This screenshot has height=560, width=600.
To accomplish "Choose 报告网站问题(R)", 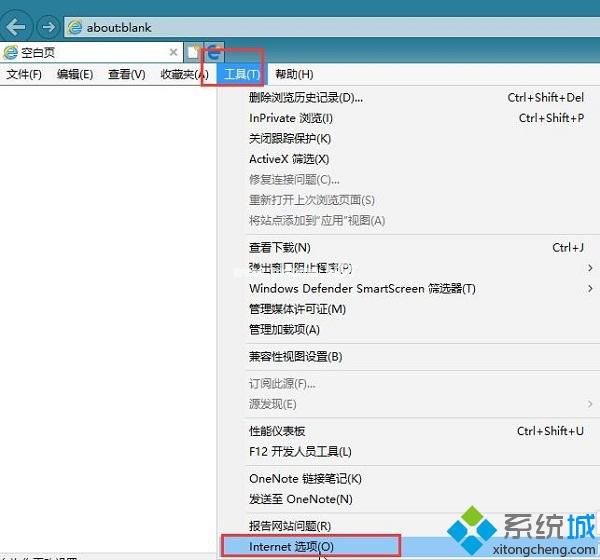I will tap(408, 526).
